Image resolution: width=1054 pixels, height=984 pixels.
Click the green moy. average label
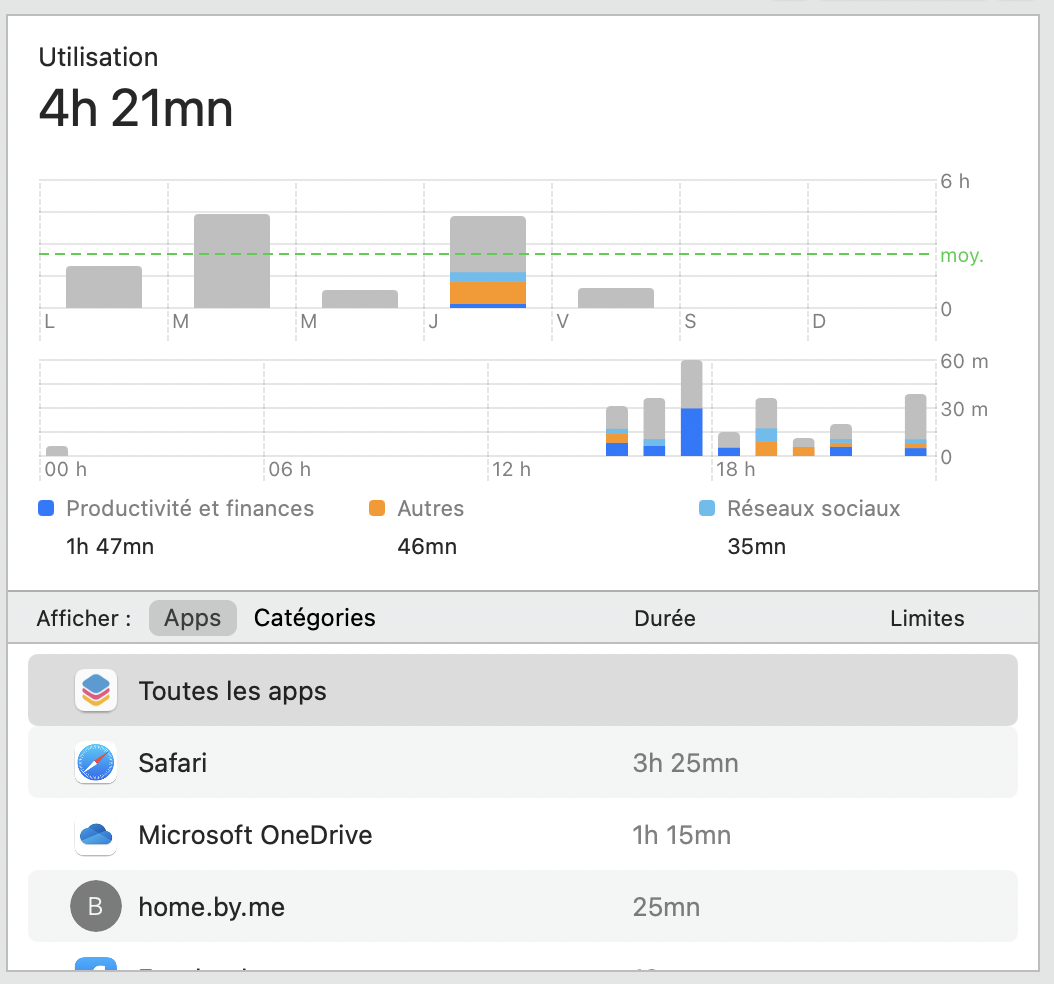coord(961,256)
